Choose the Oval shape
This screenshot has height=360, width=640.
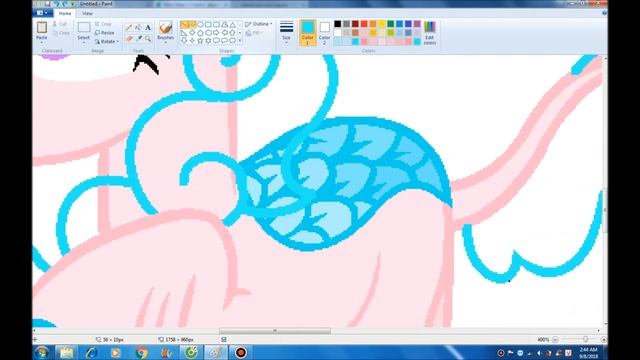coord(200,25)
